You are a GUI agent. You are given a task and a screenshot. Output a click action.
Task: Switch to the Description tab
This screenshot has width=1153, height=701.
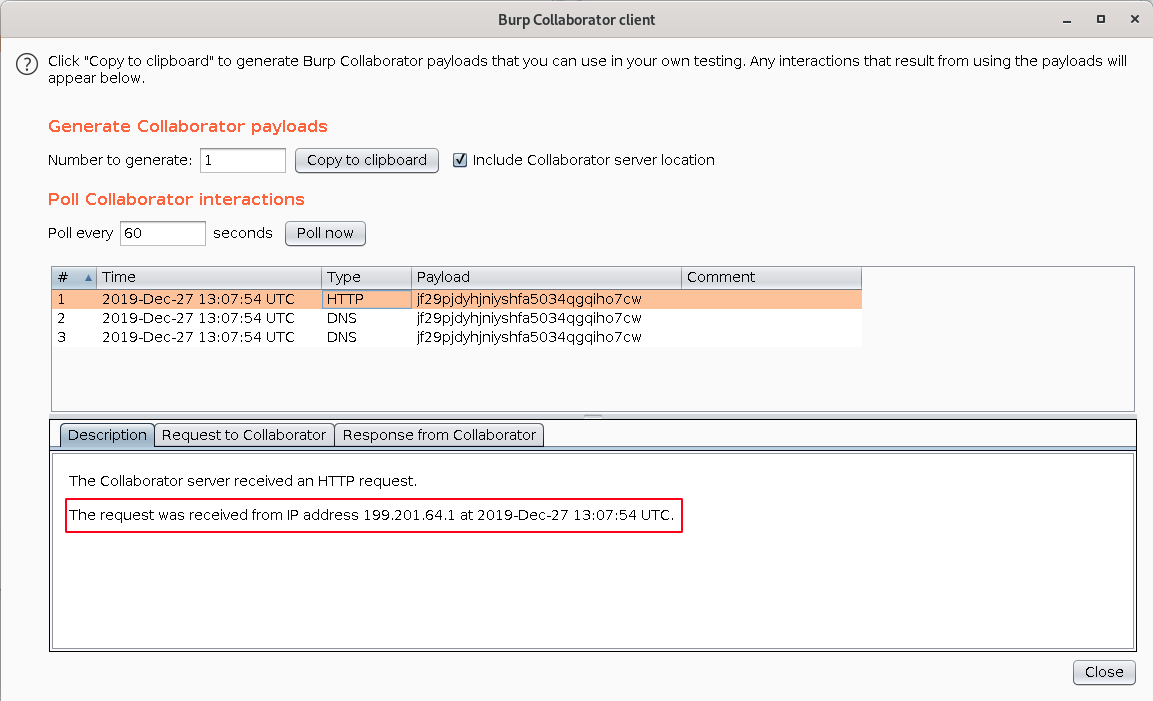[107, 435]
